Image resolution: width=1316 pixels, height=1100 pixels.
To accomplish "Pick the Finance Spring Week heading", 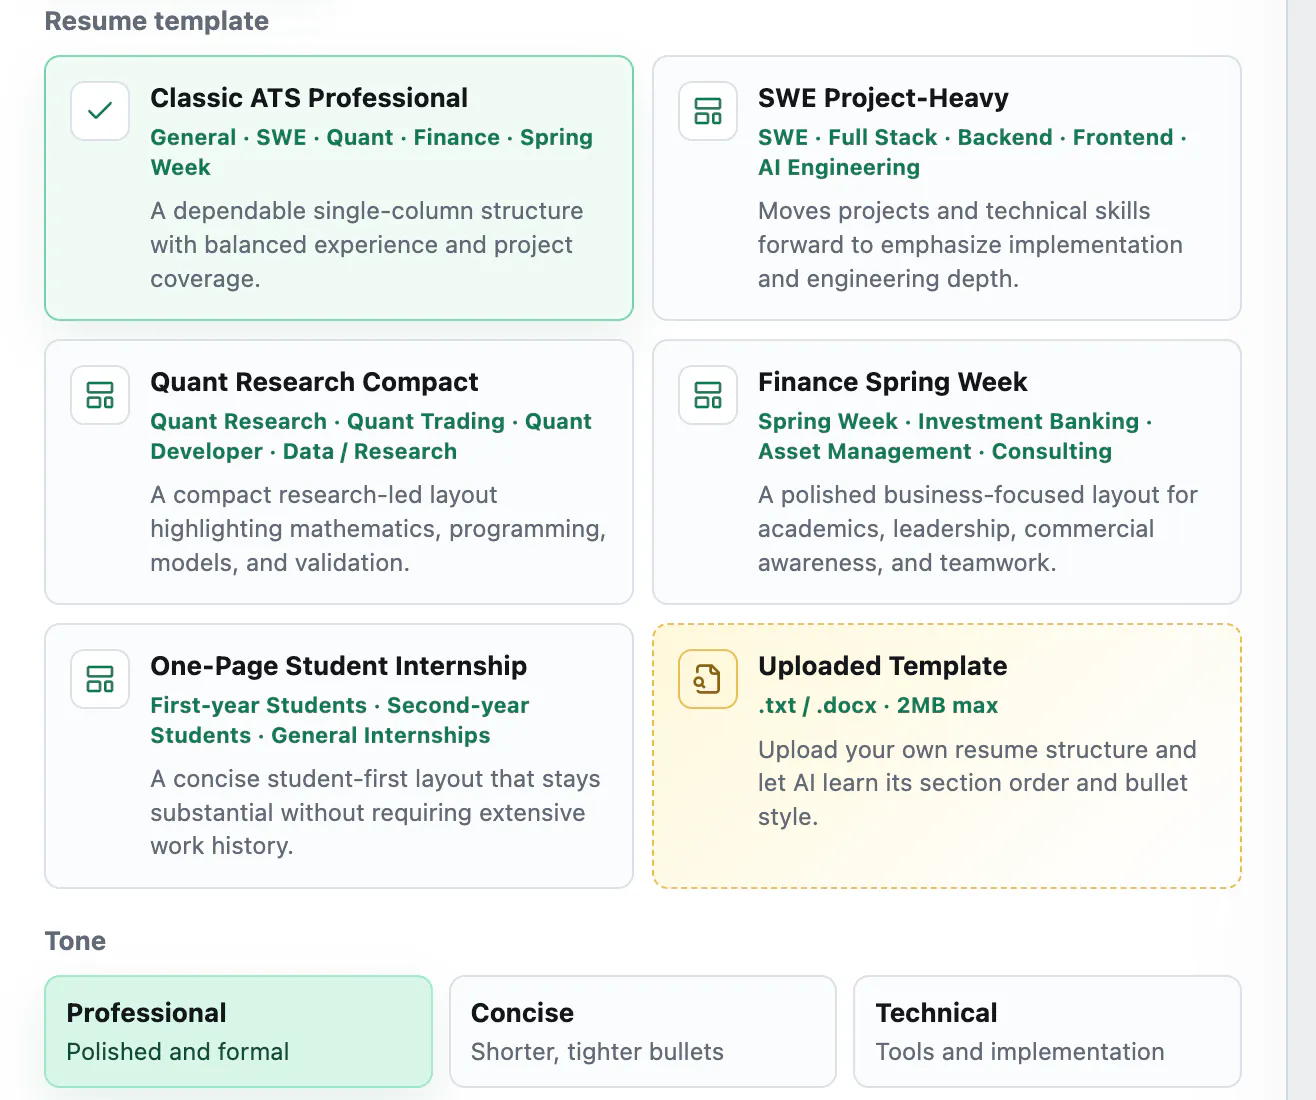I will (x=892, y=382).
